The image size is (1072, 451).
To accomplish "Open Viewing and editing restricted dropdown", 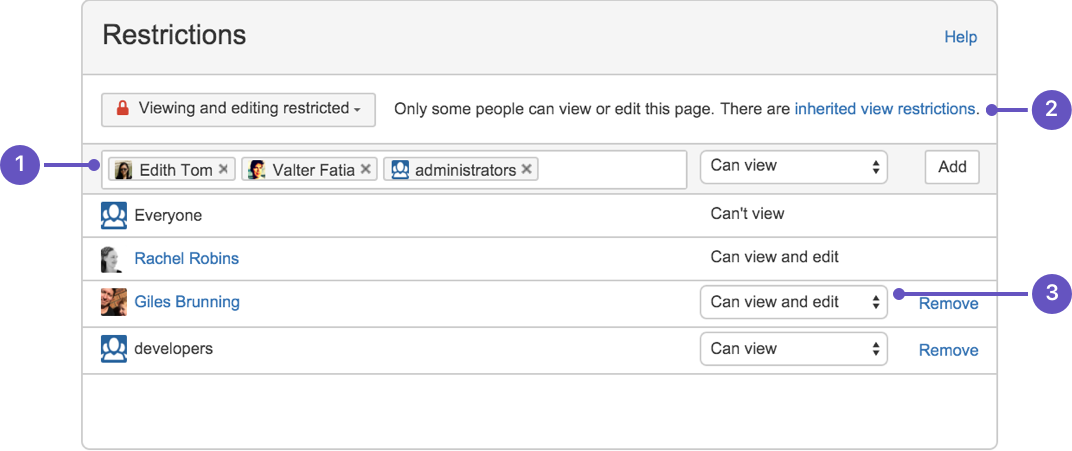I will point(239,109).
